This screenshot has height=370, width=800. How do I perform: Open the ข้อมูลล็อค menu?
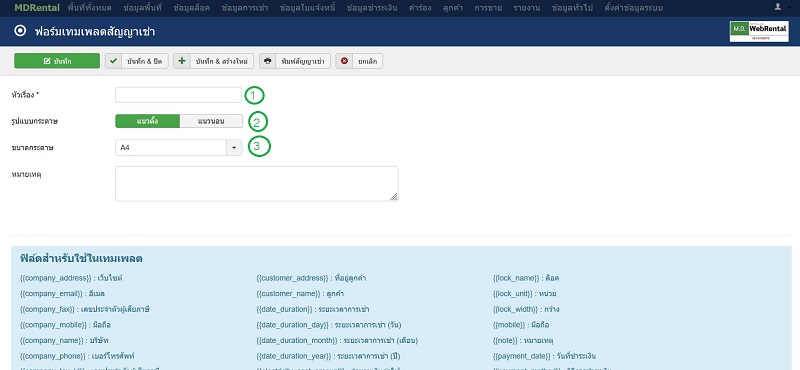tap(191, 8)
